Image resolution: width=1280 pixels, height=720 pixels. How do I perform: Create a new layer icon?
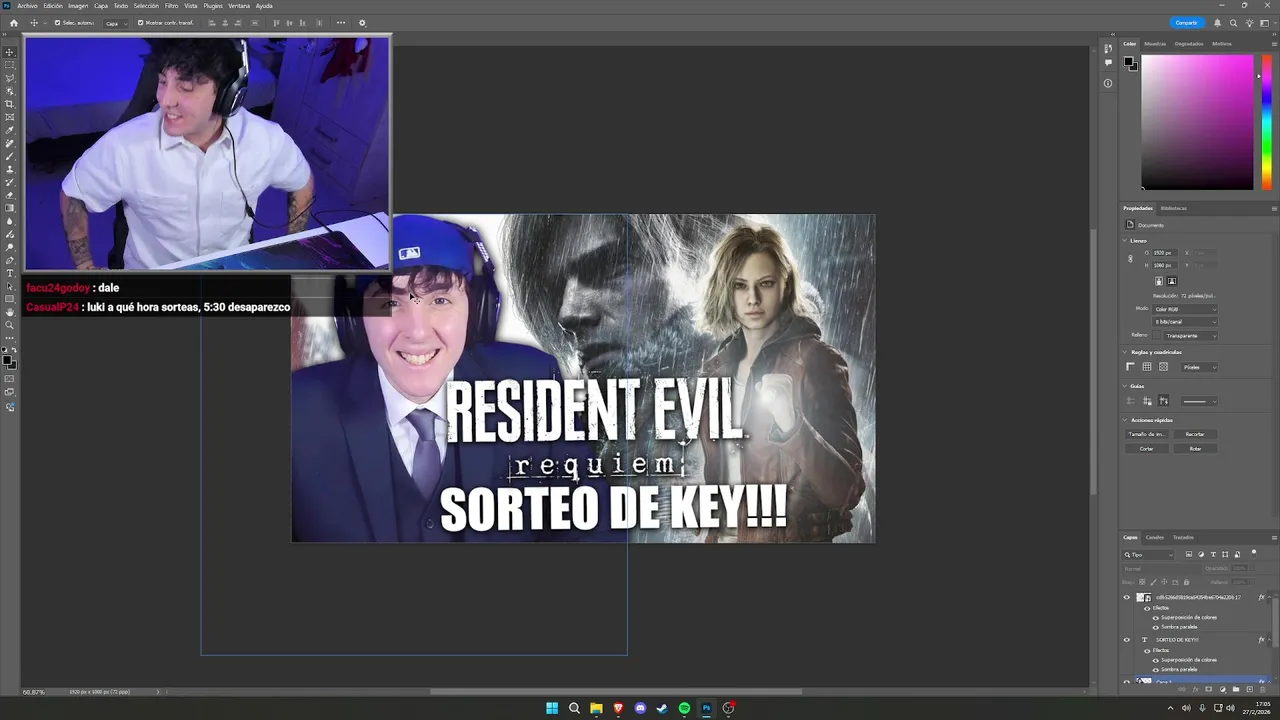click(x=1249, y=689)
